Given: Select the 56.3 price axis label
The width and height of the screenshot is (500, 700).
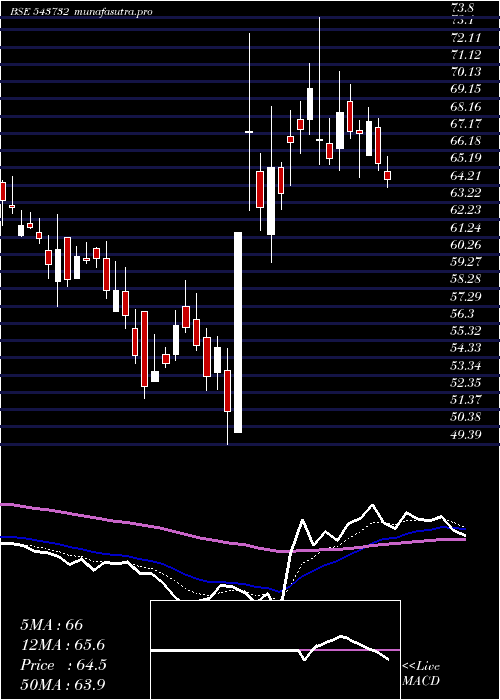Looking at the screenshot, I should pyautogui.click(x=462, y=313).
